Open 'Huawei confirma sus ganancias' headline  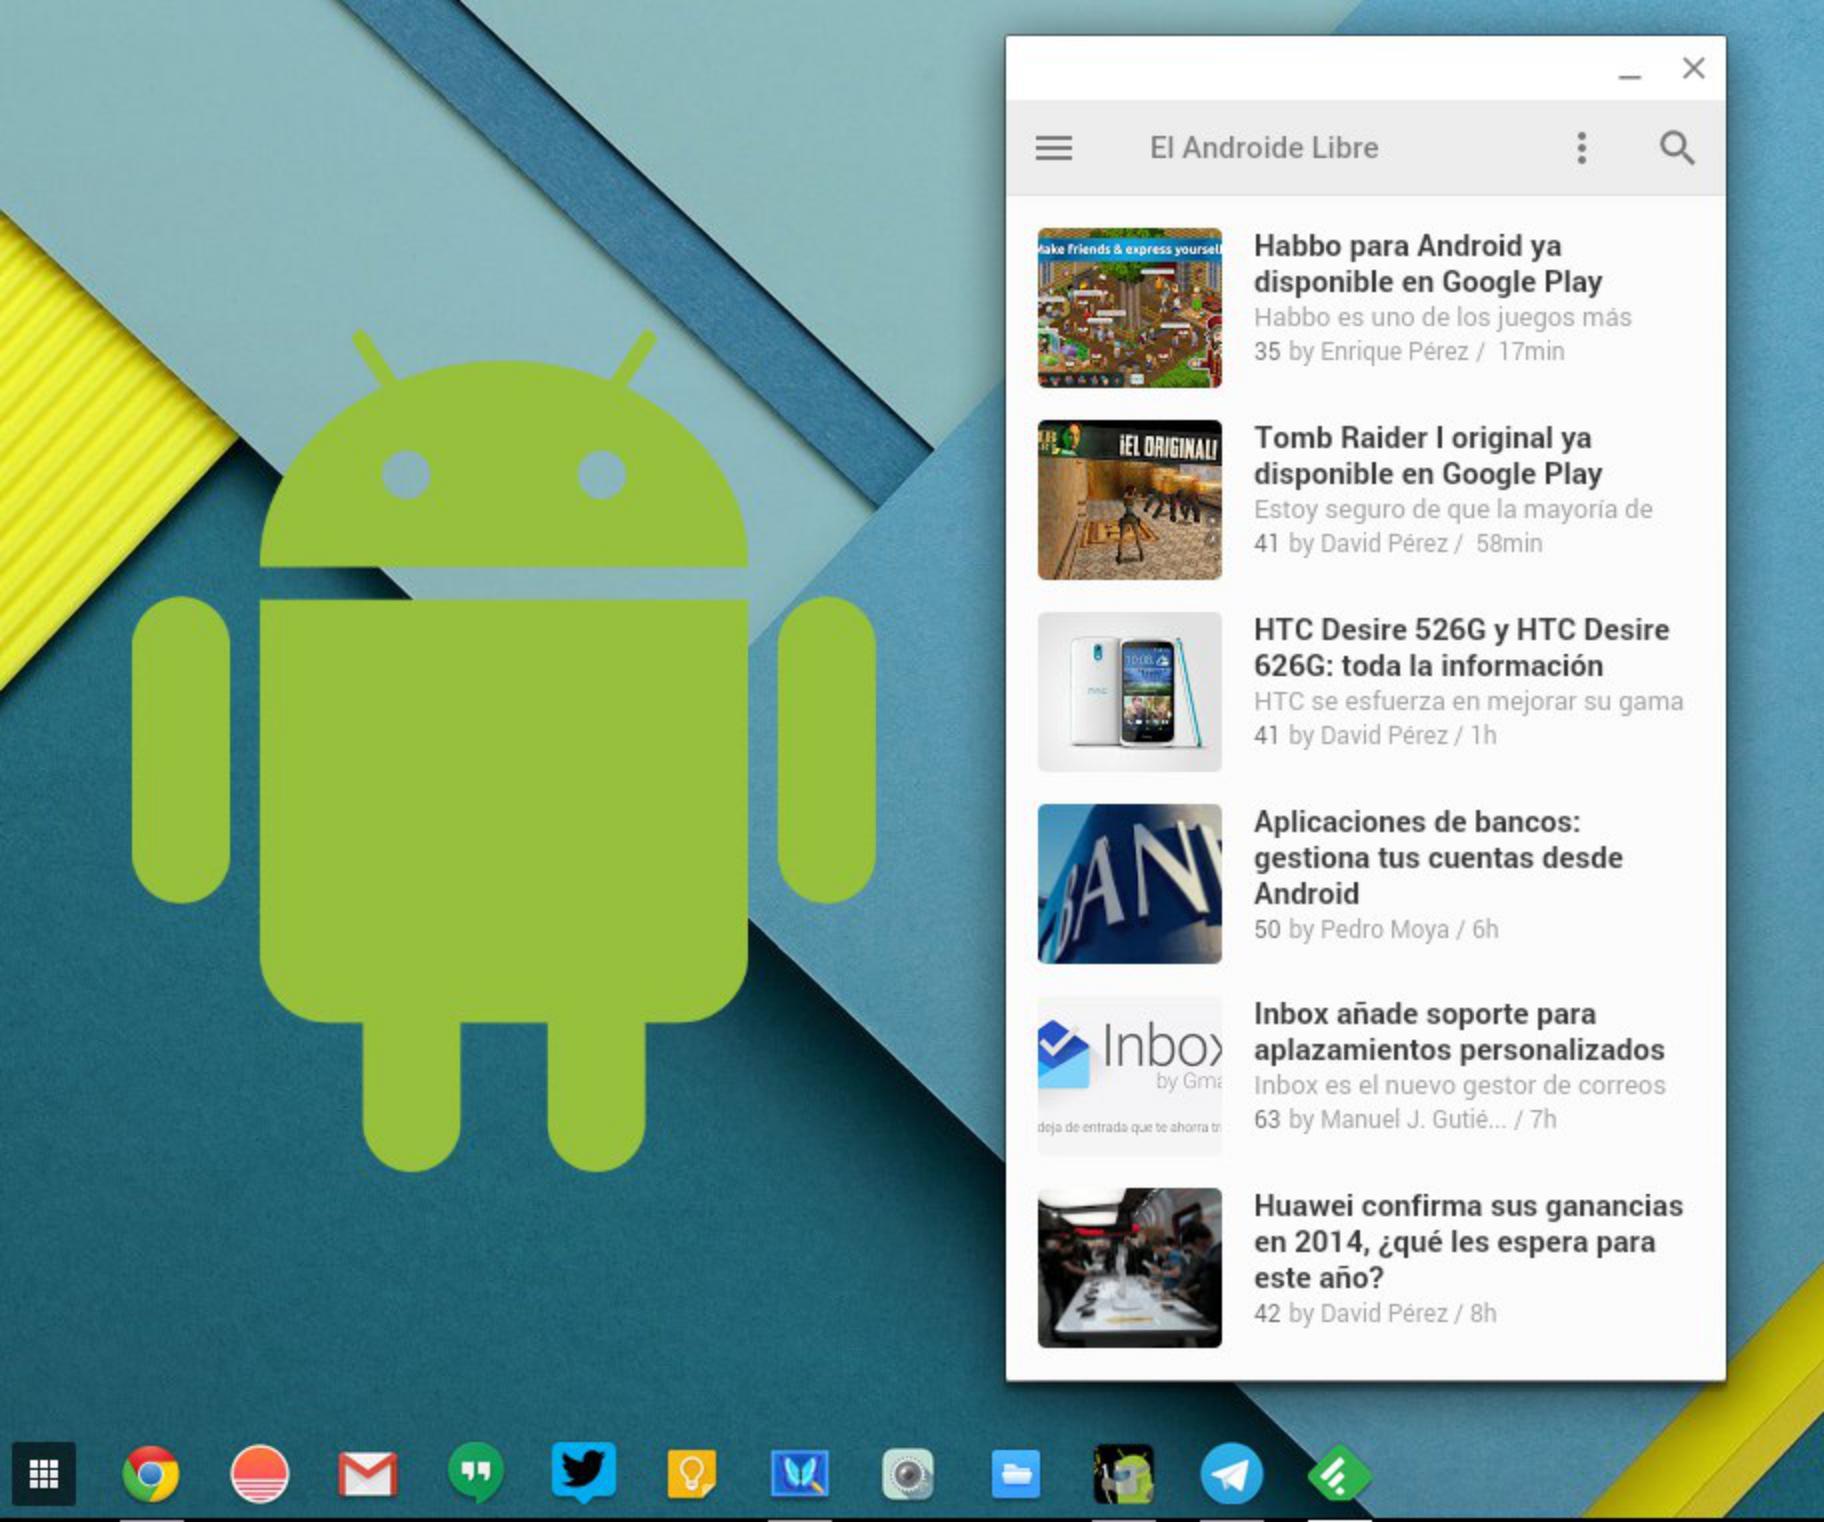[1468, 1241]
